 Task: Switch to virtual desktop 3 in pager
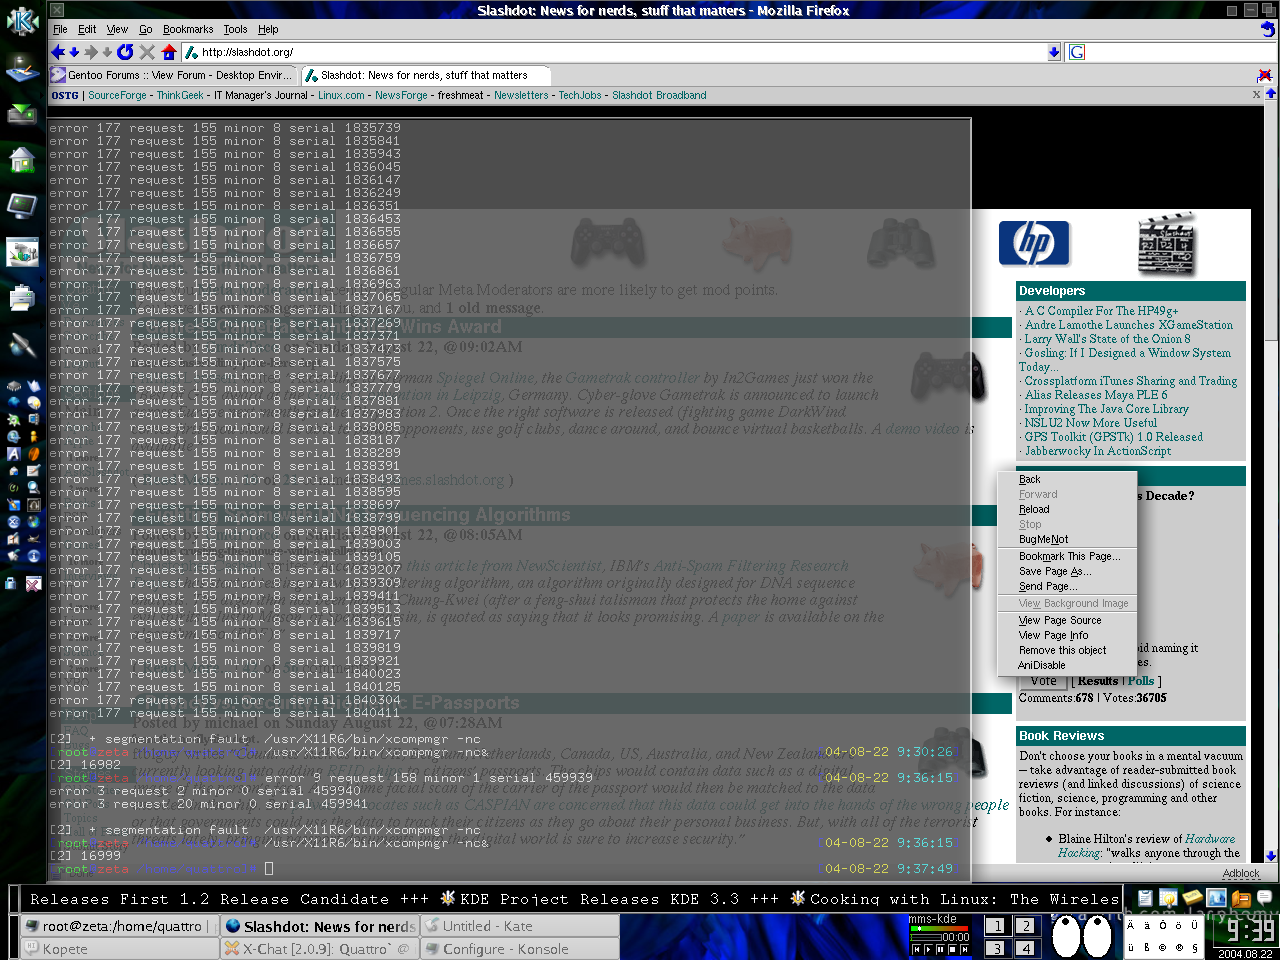point(996,948)
